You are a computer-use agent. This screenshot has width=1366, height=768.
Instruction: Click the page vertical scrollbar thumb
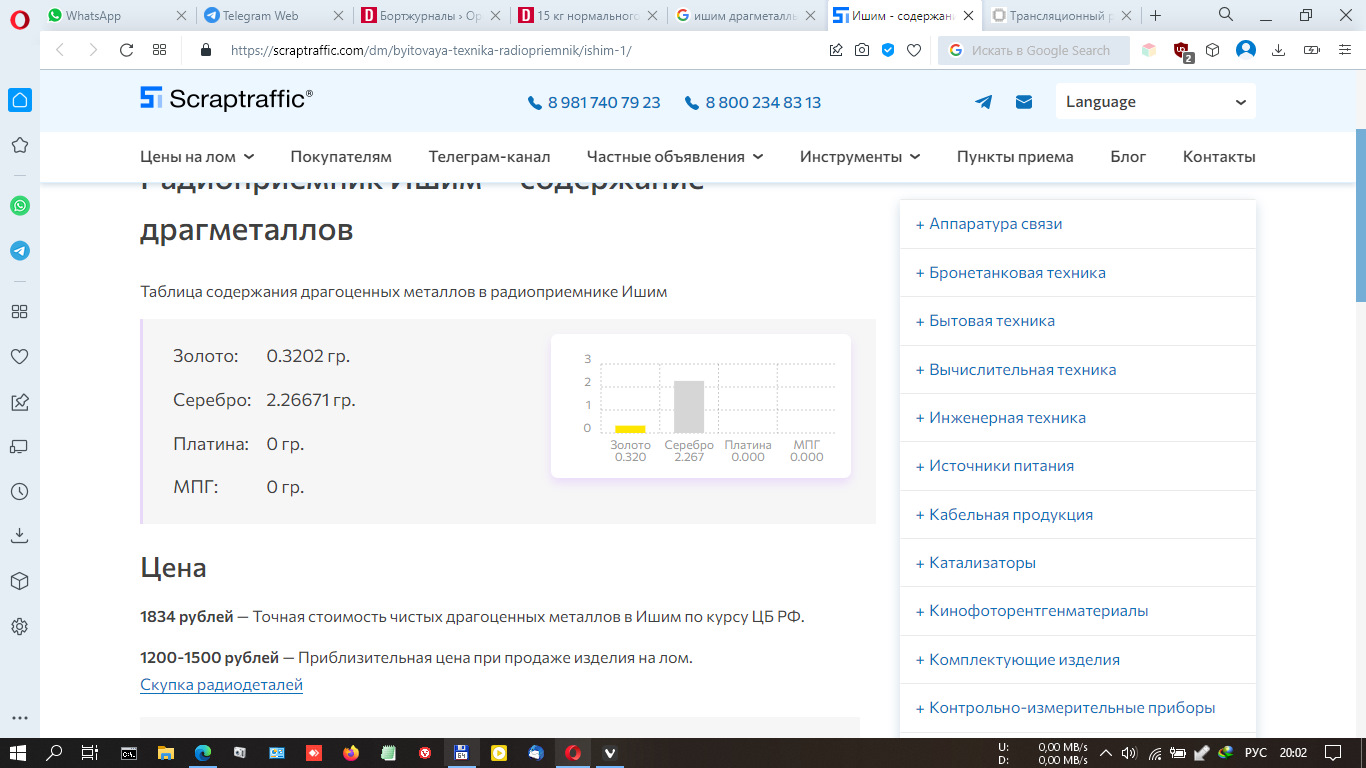point(1360,214)
